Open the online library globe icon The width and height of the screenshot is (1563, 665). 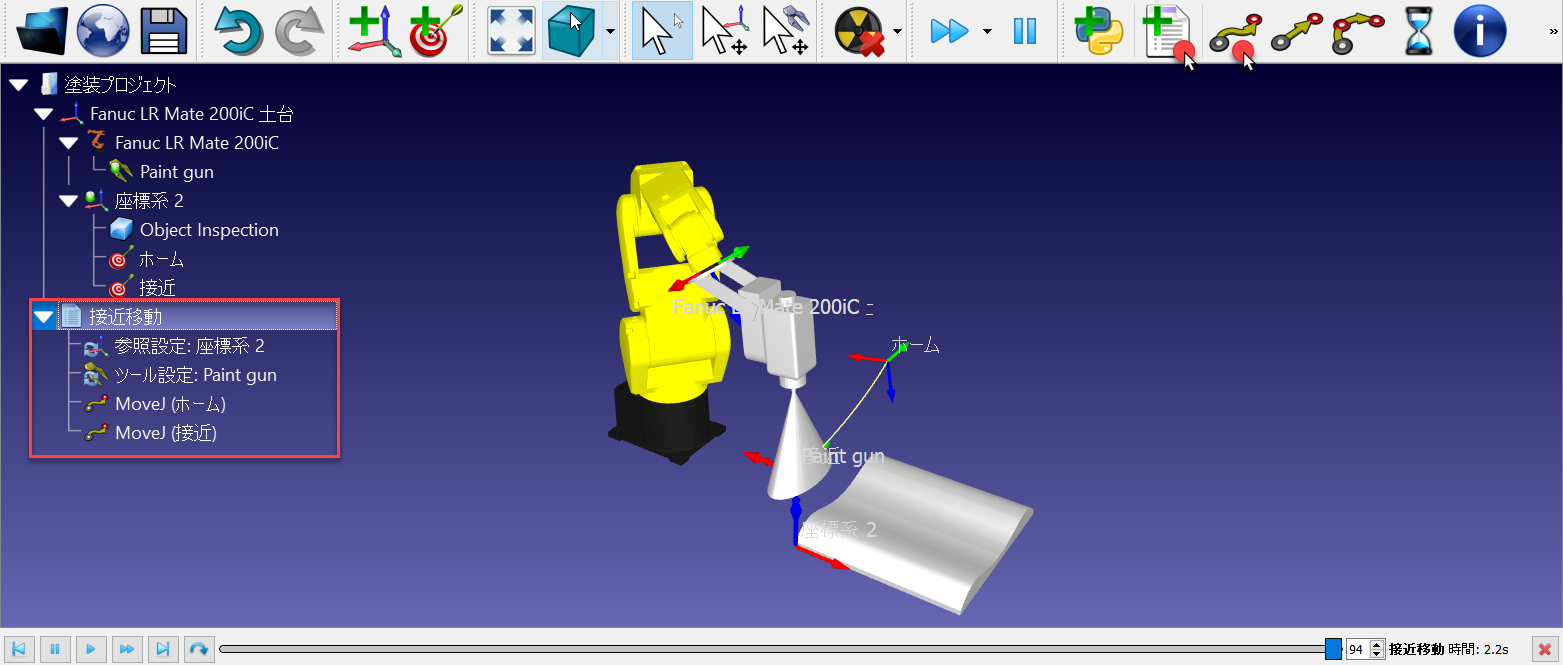pyautogui.click(x=103, y=31)
